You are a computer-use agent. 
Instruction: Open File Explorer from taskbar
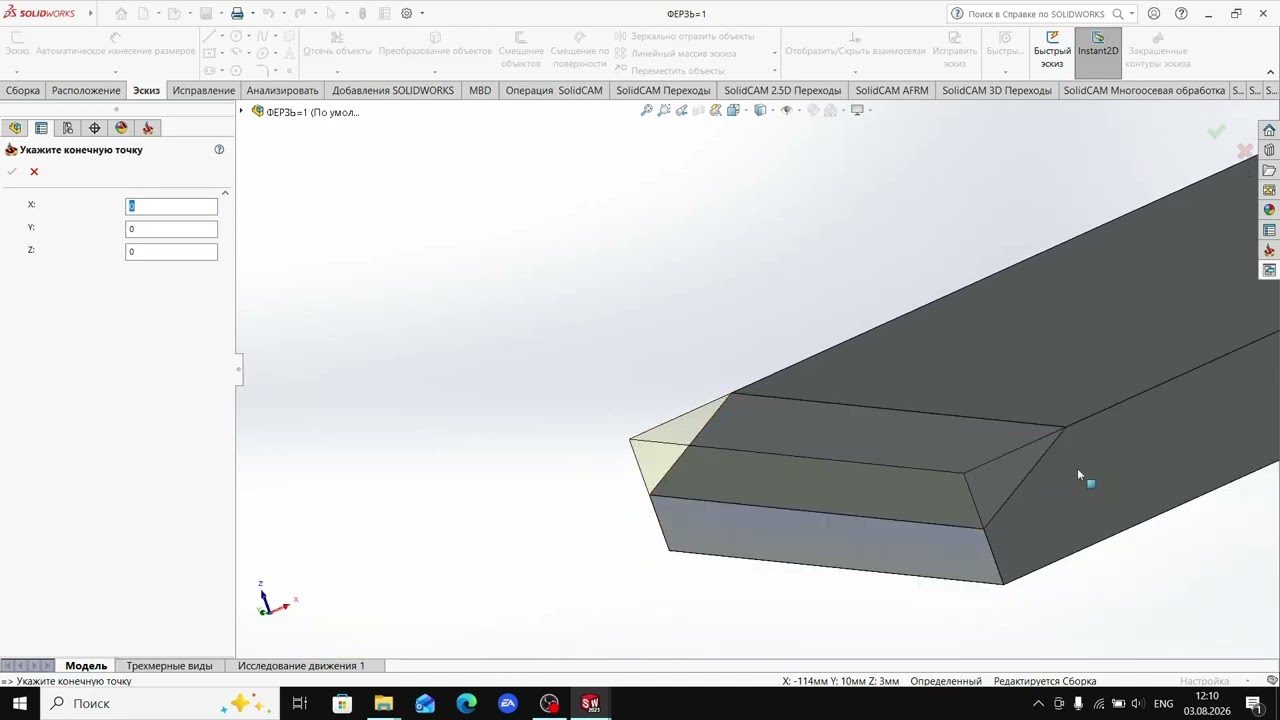tap(384, 704)
